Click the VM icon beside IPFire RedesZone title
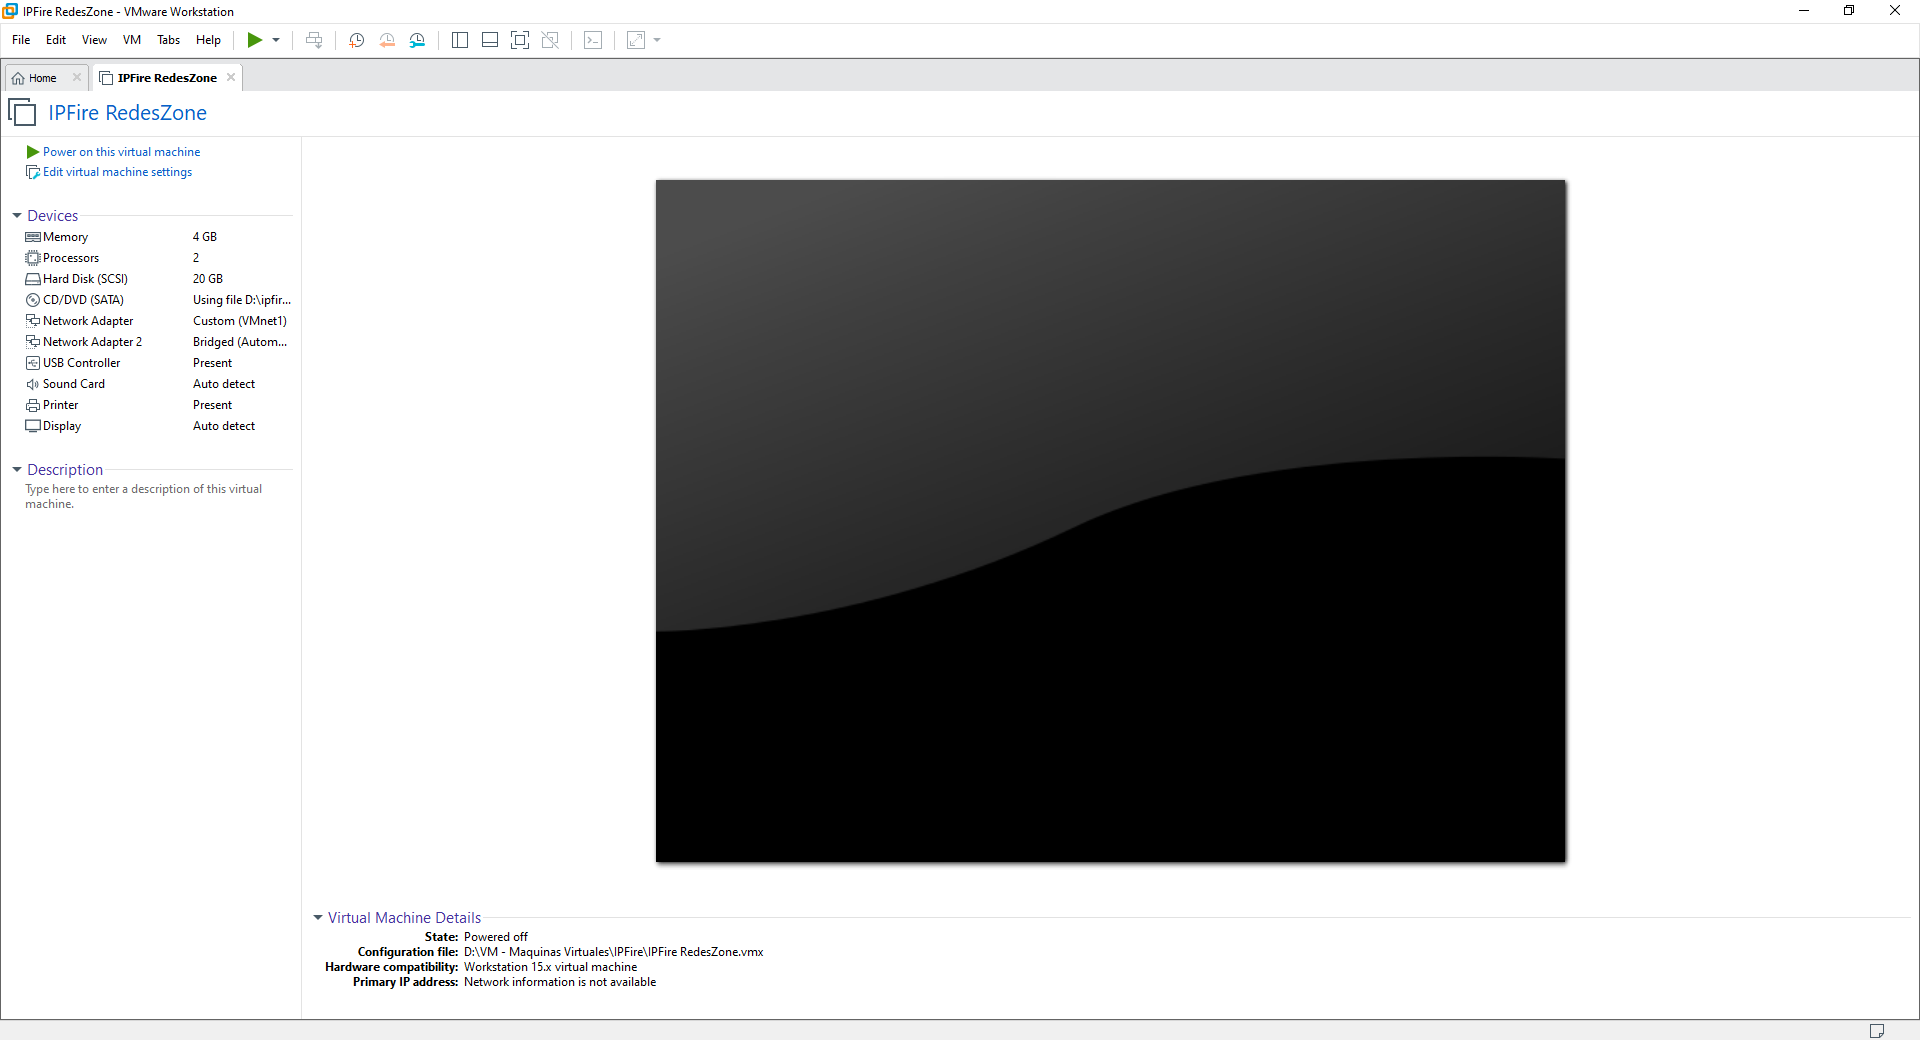The image size is (1920, 1040). (22, 112)
